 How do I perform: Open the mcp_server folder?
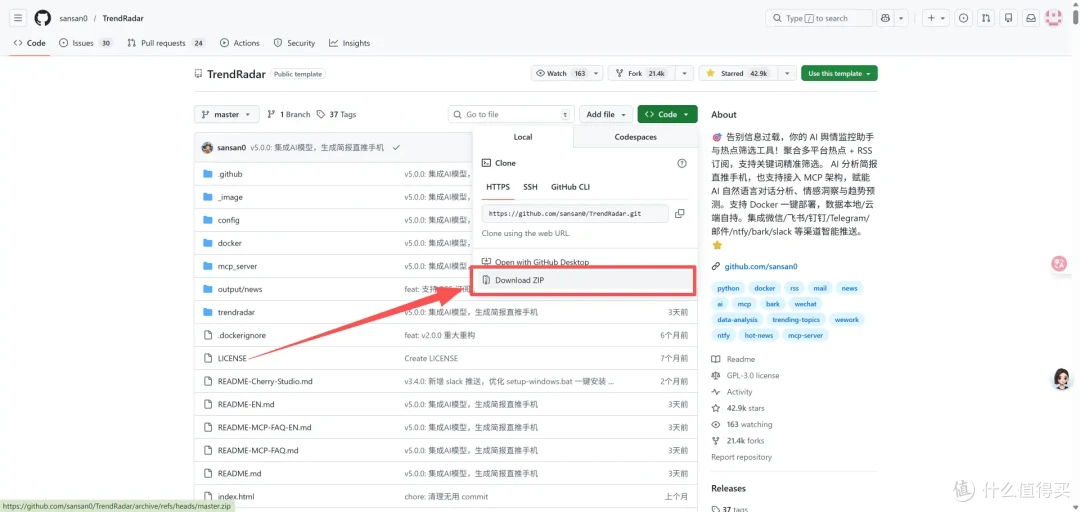coord(238,266)
